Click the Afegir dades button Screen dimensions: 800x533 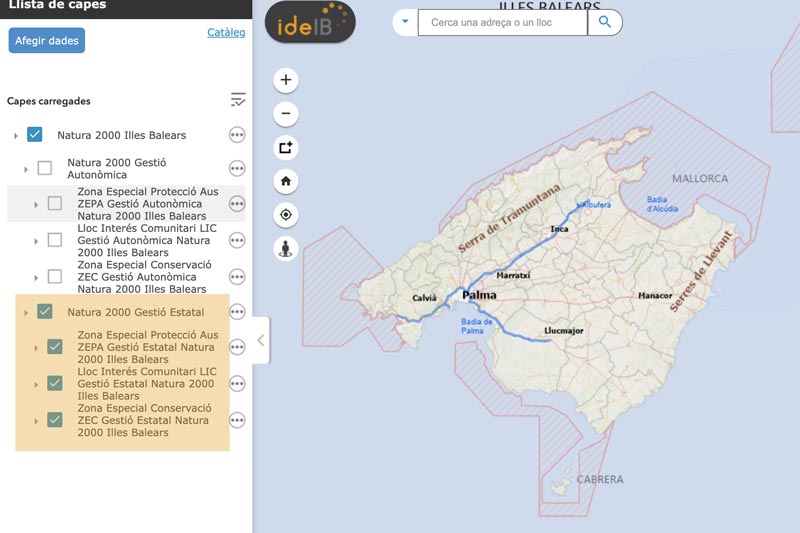[x=47, y=40]
